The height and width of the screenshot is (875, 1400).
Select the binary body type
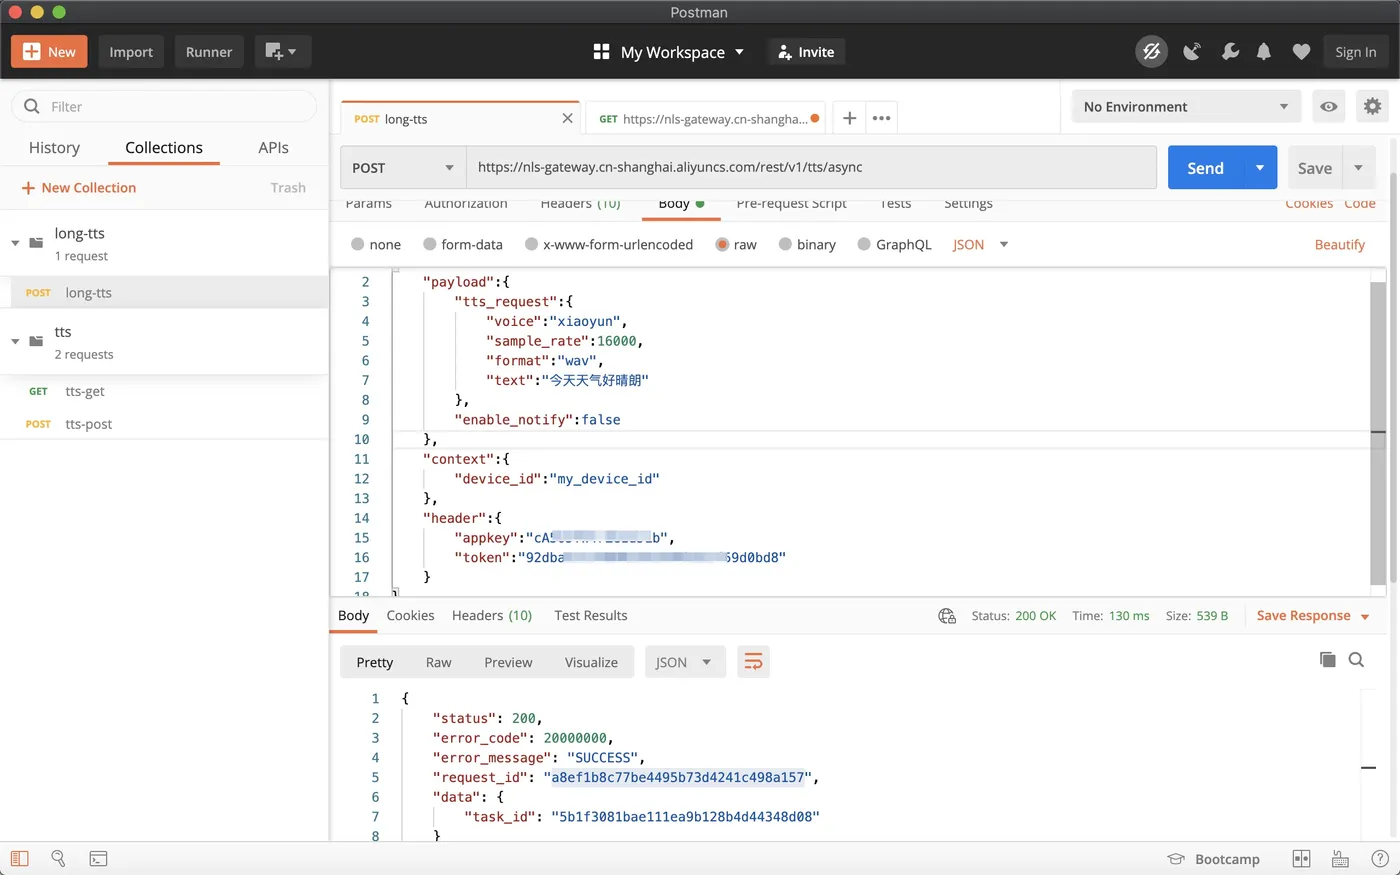pyautogui.click(x=807, y=245)
